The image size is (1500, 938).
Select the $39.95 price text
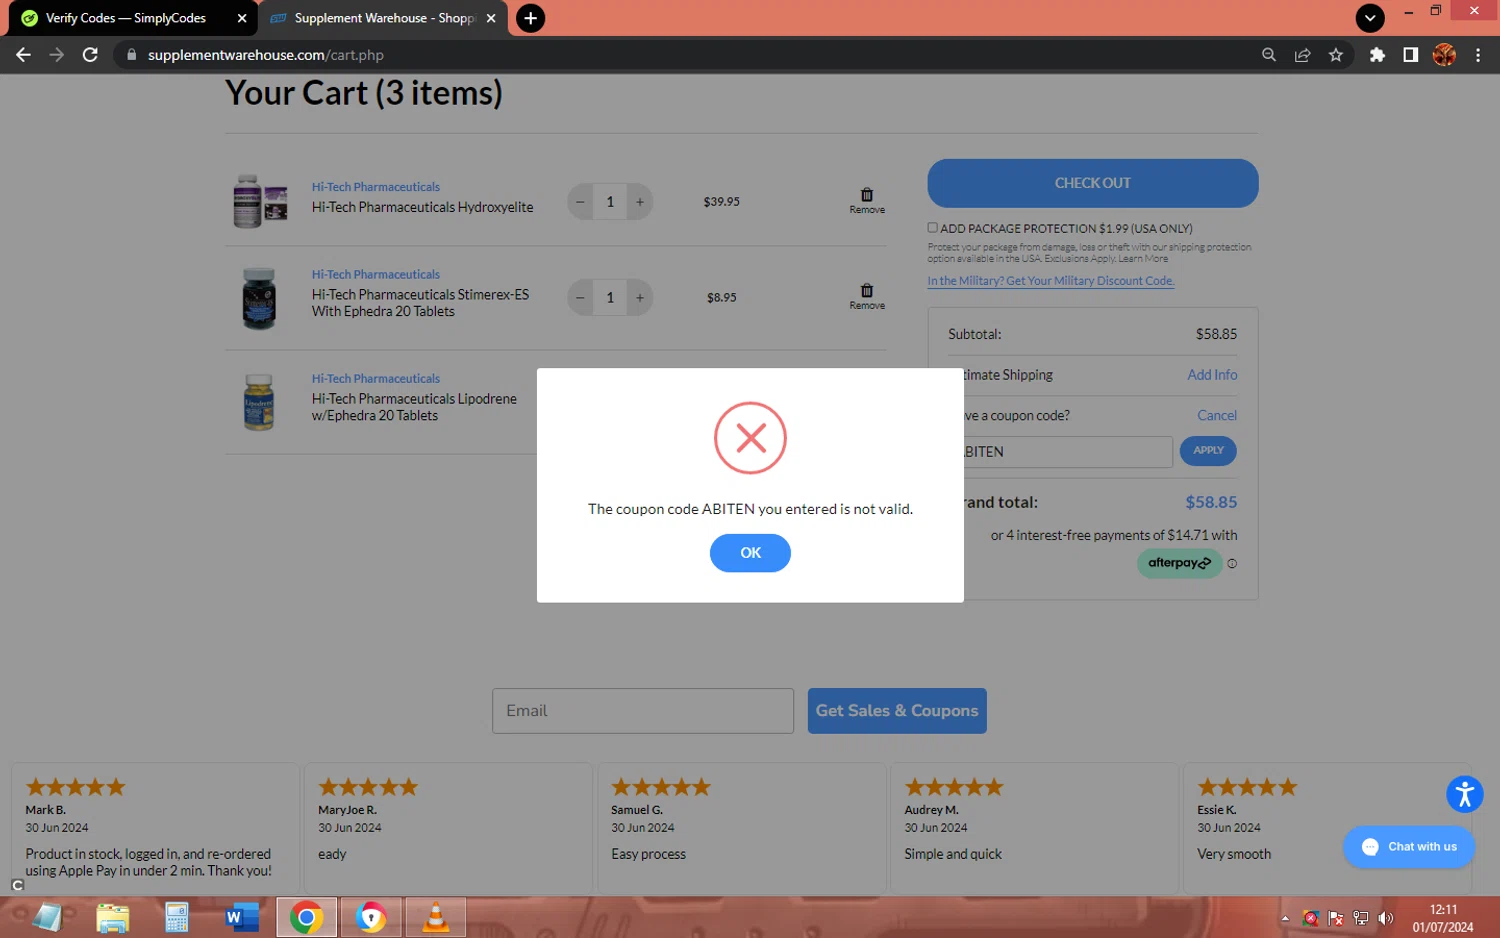click(721, 202)
